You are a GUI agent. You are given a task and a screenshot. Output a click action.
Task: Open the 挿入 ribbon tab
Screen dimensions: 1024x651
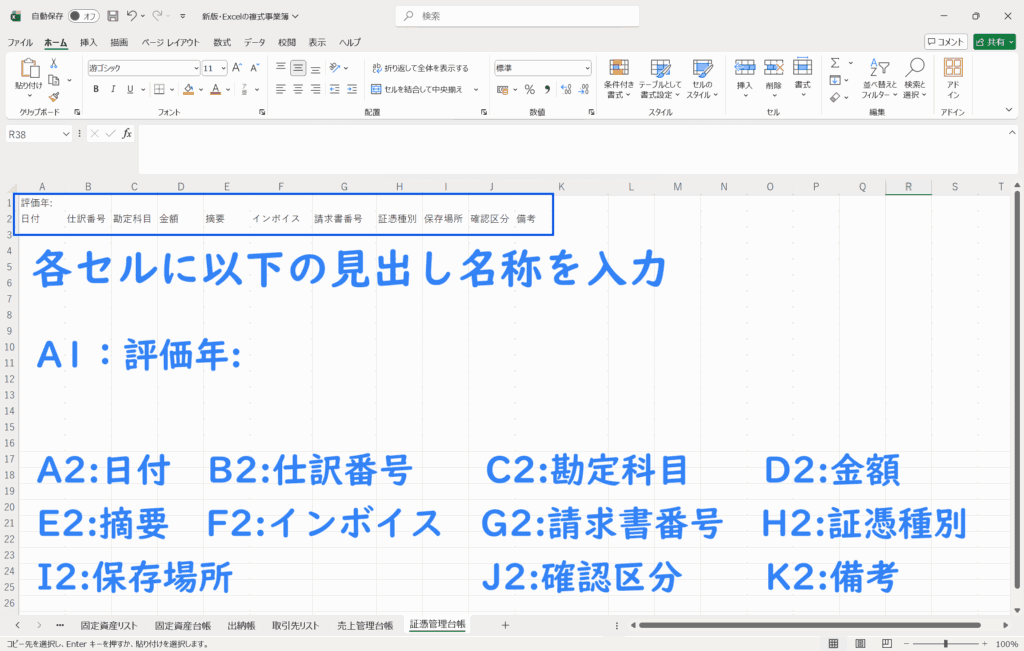coord(88,42)
